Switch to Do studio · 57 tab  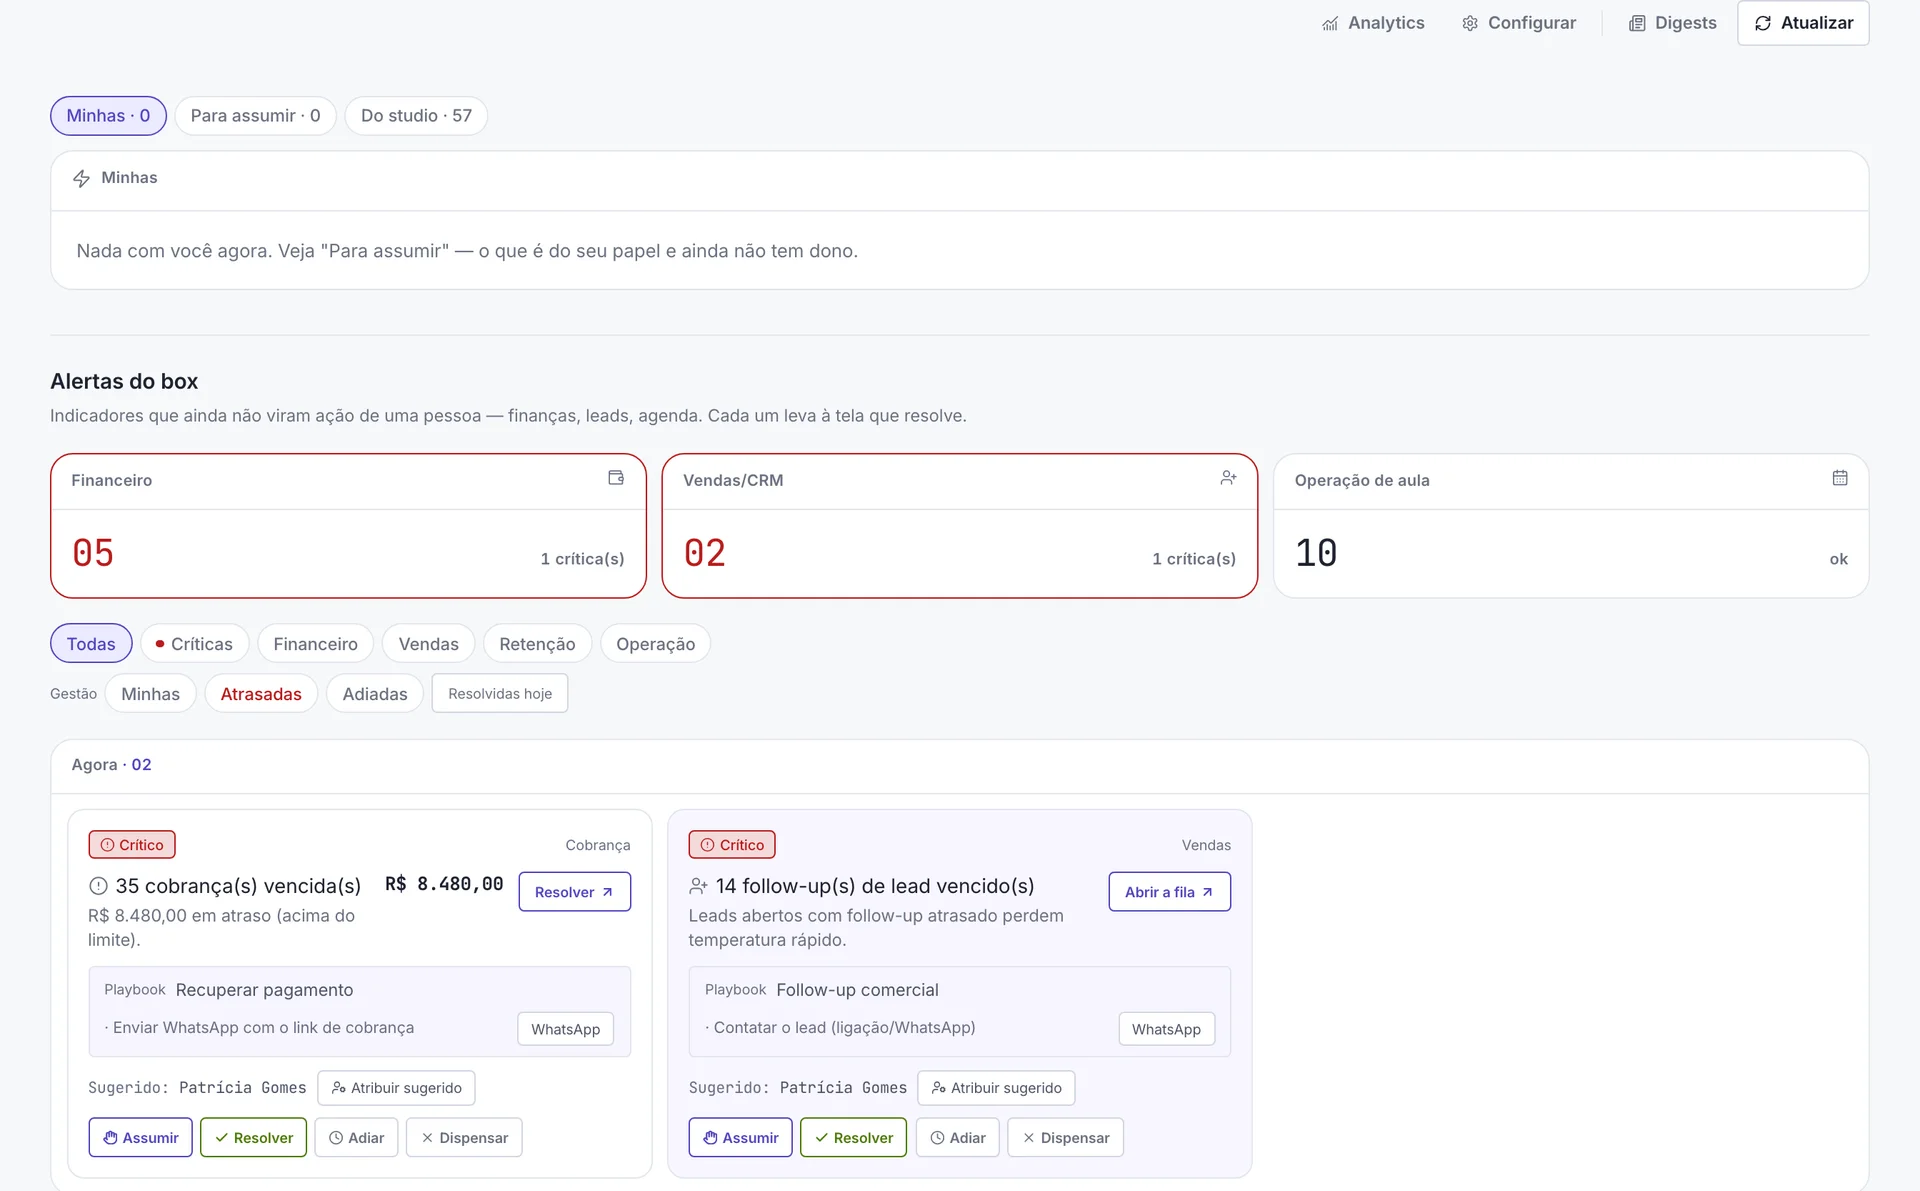click(416, 116)
